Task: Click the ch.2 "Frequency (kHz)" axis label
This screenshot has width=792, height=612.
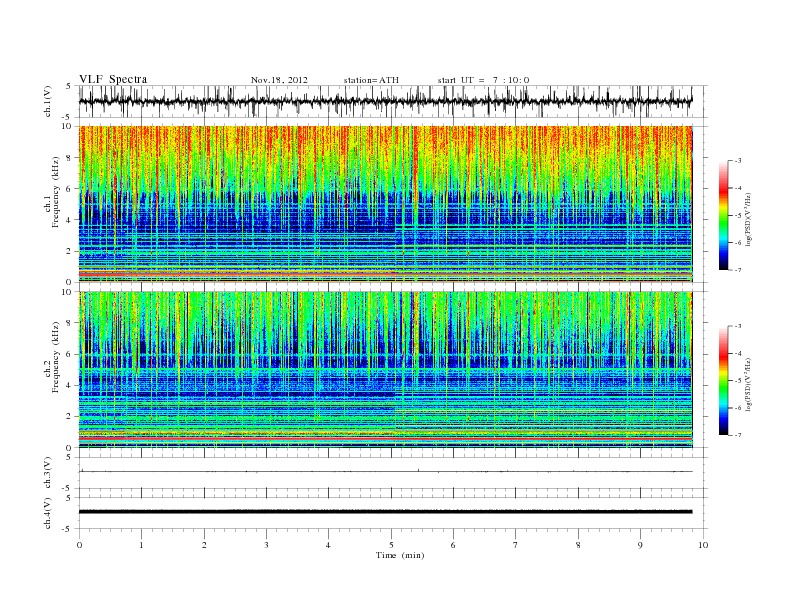Action: click(56, 357)
